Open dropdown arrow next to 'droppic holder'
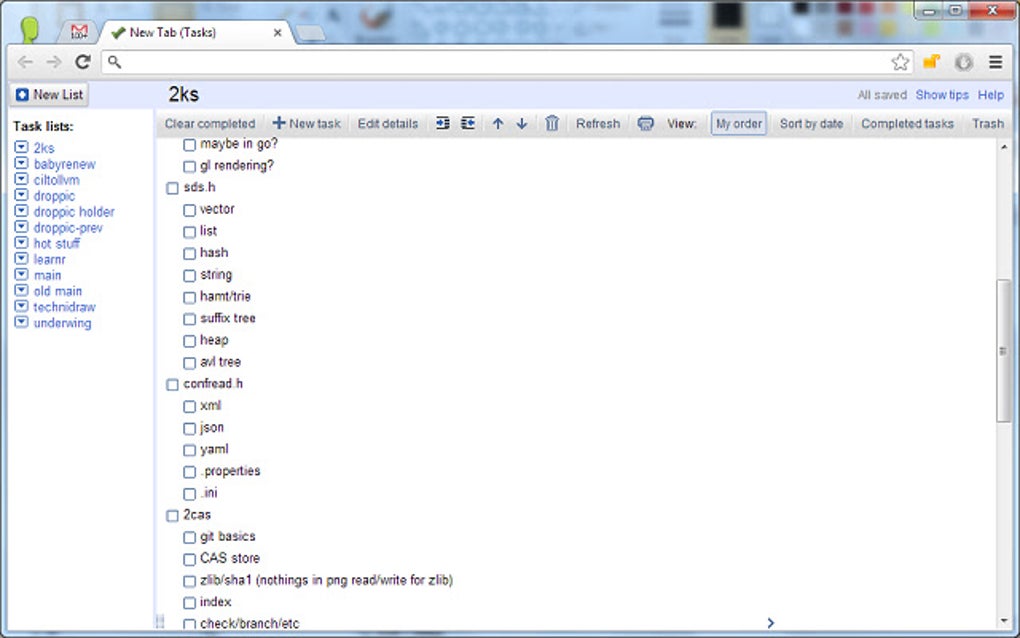 [x=21, y=211]
